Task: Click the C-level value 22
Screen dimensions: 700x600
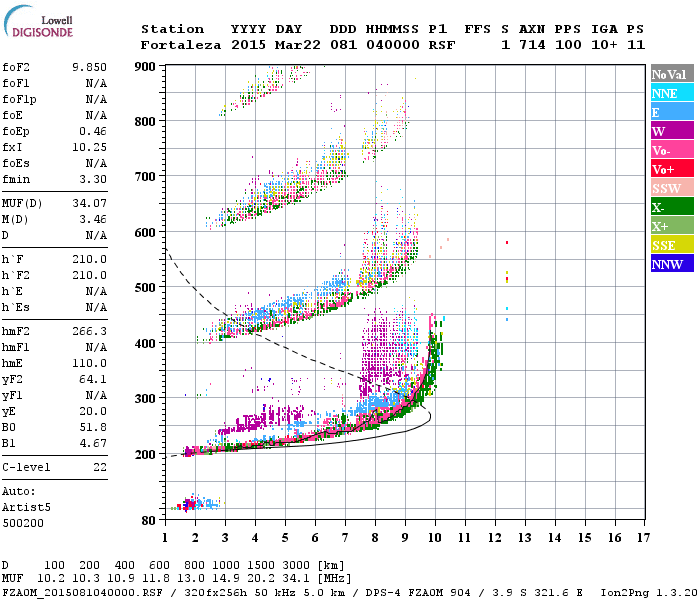Action: 100,467
